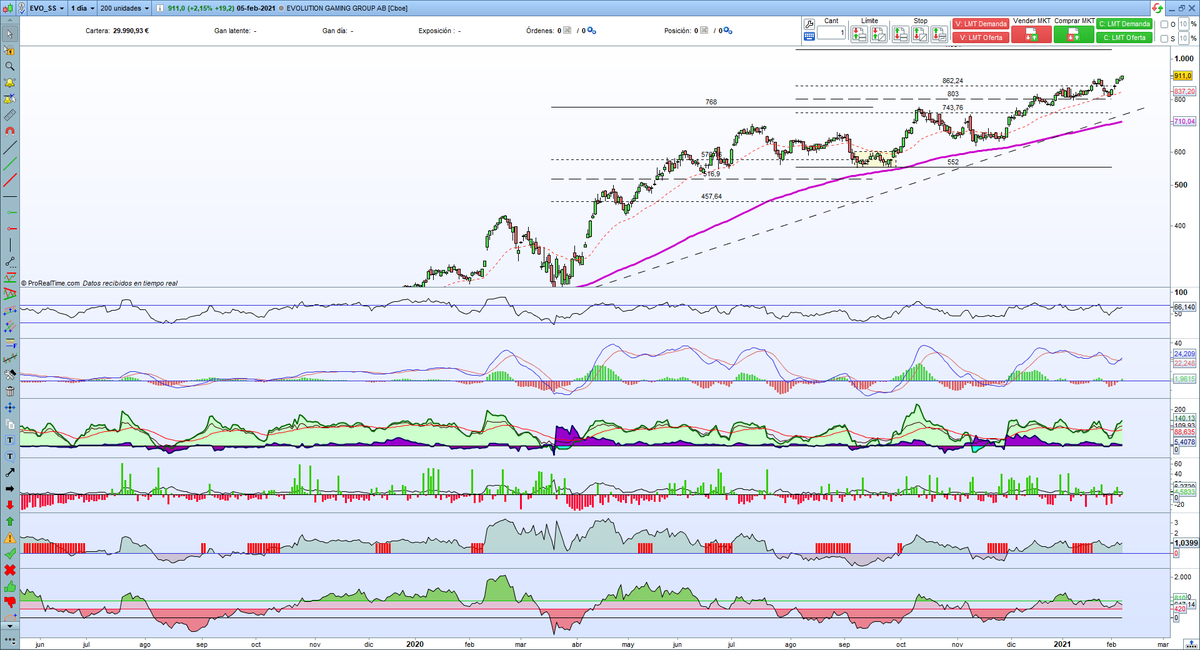
Task: Collapse toolbar arrow at sidebar top
Action: pyautogui.click(x=10, y=21)
